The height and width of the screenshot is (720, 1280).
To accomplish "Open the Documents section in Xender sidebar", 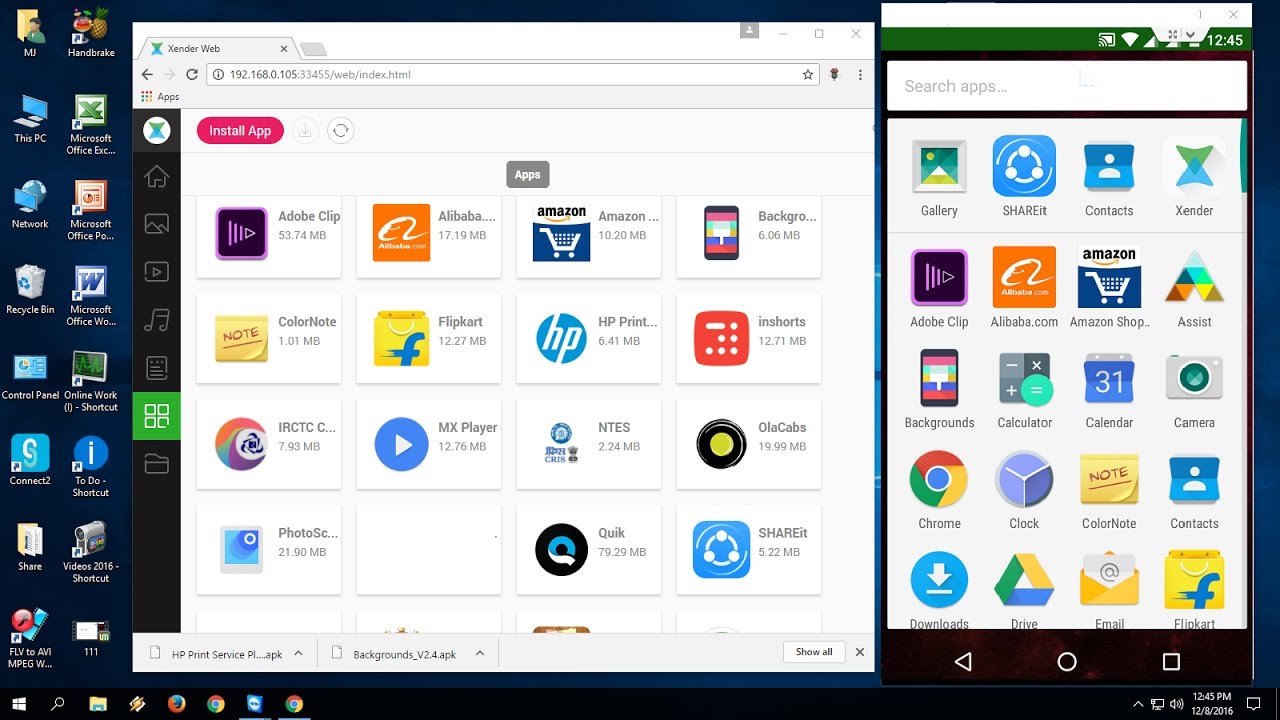I will click(x=156, y=368).
